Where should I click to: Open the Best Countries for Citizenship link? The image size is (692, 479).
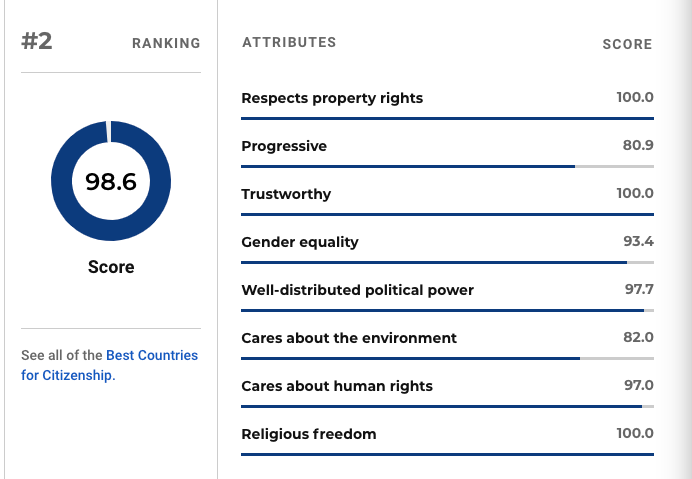(x=109, y=365)
